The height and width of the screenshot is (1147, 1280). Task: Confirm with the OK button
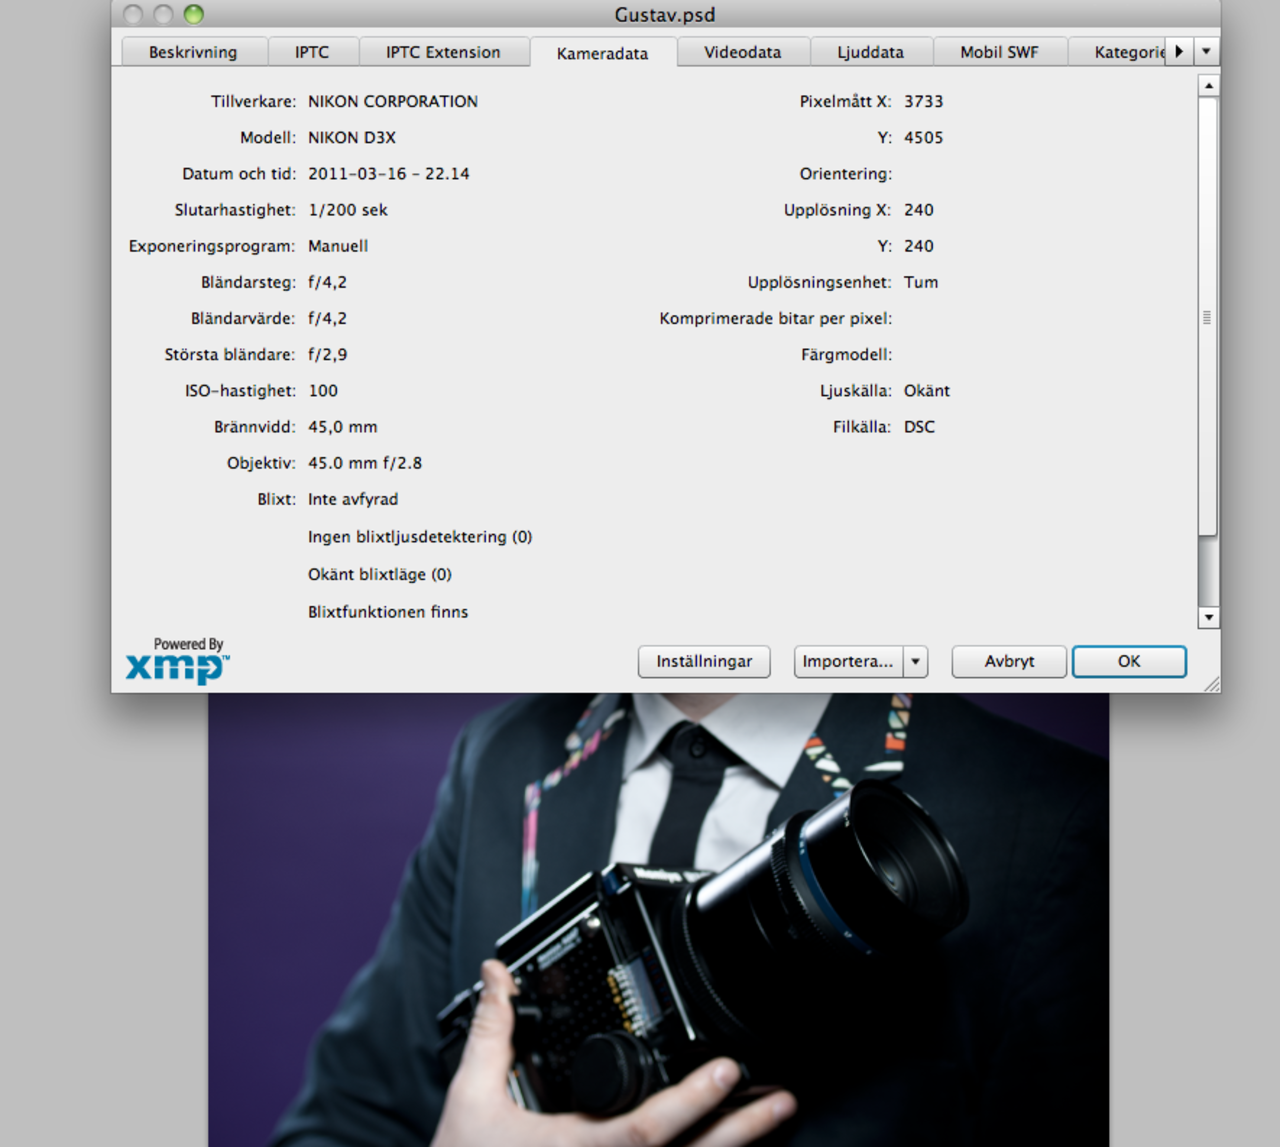(x=1129, y=661)
